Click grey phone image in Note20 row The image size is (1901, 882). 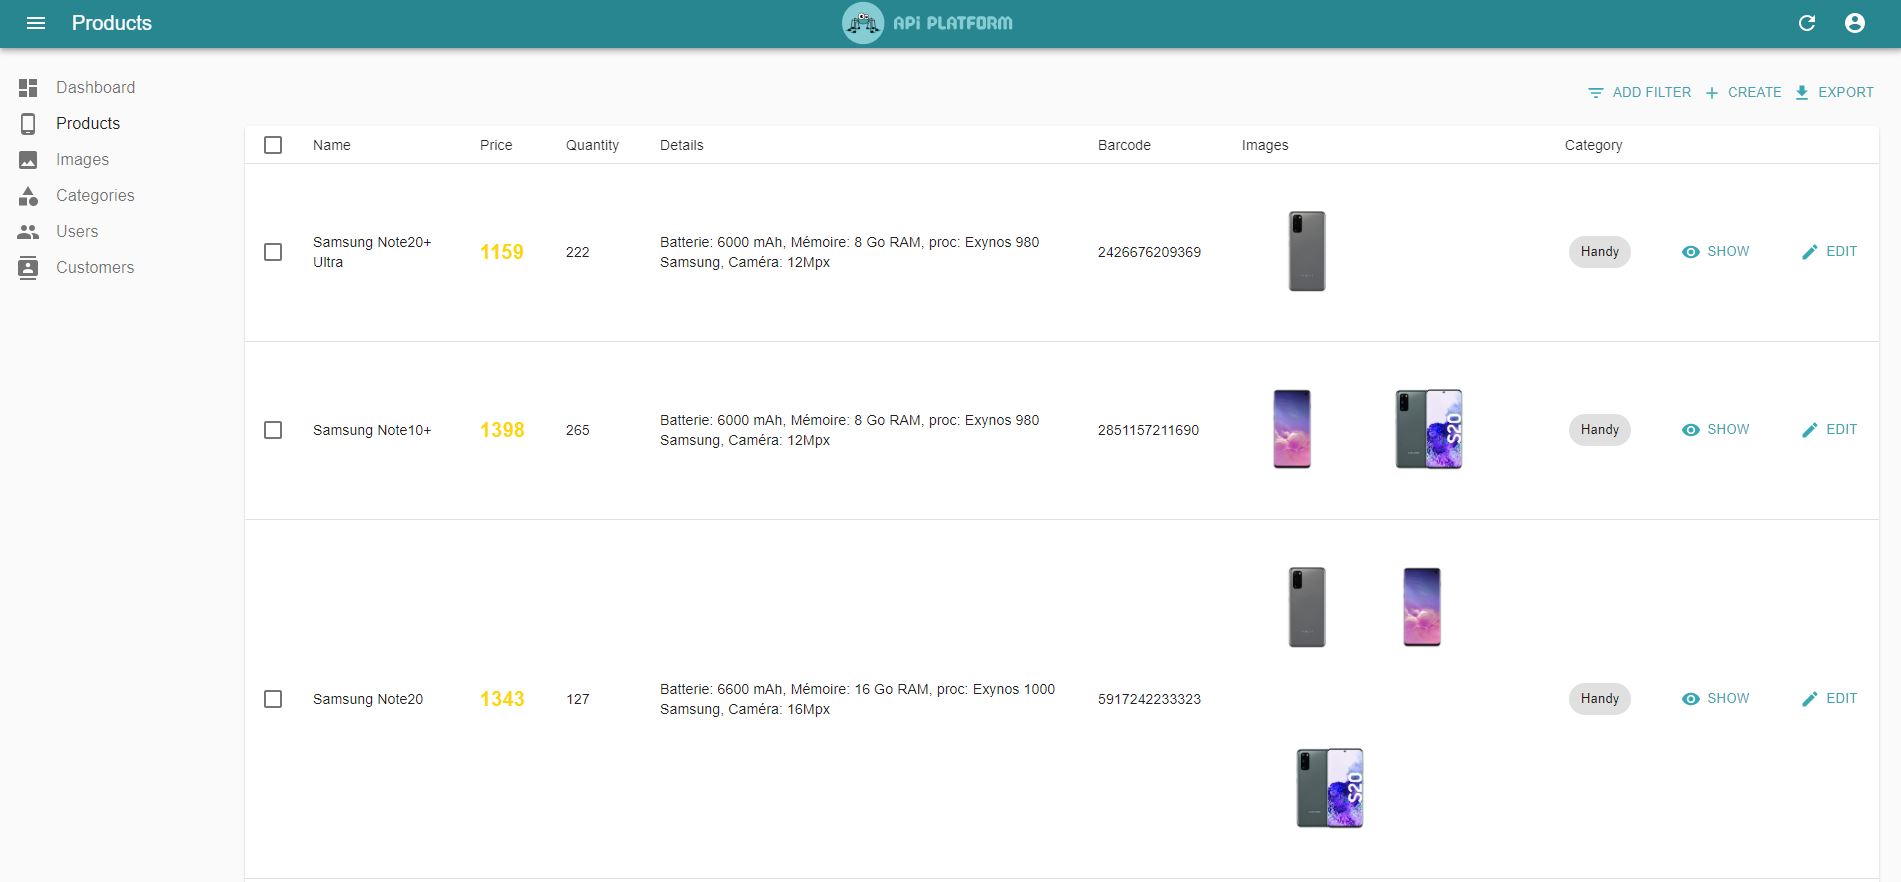click(1307, 607)
